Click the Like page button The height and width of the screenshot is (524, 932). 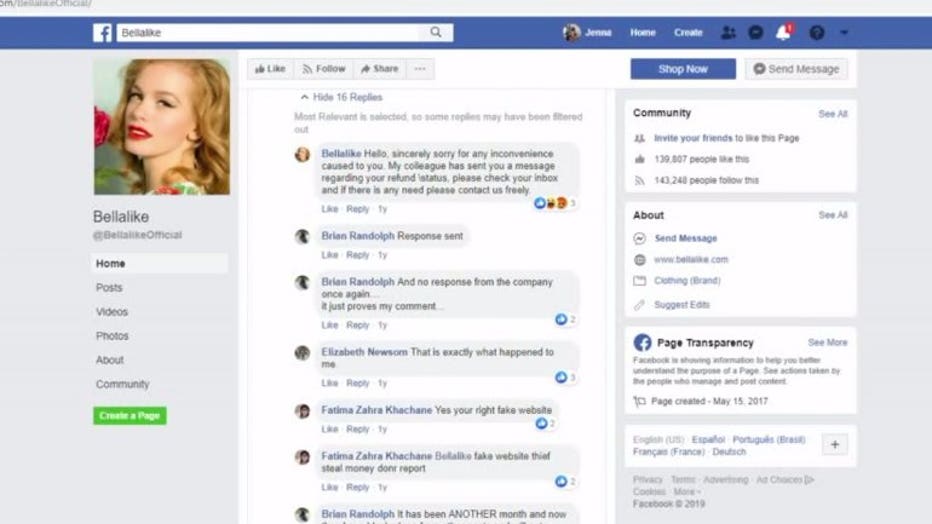click(270, 69)
